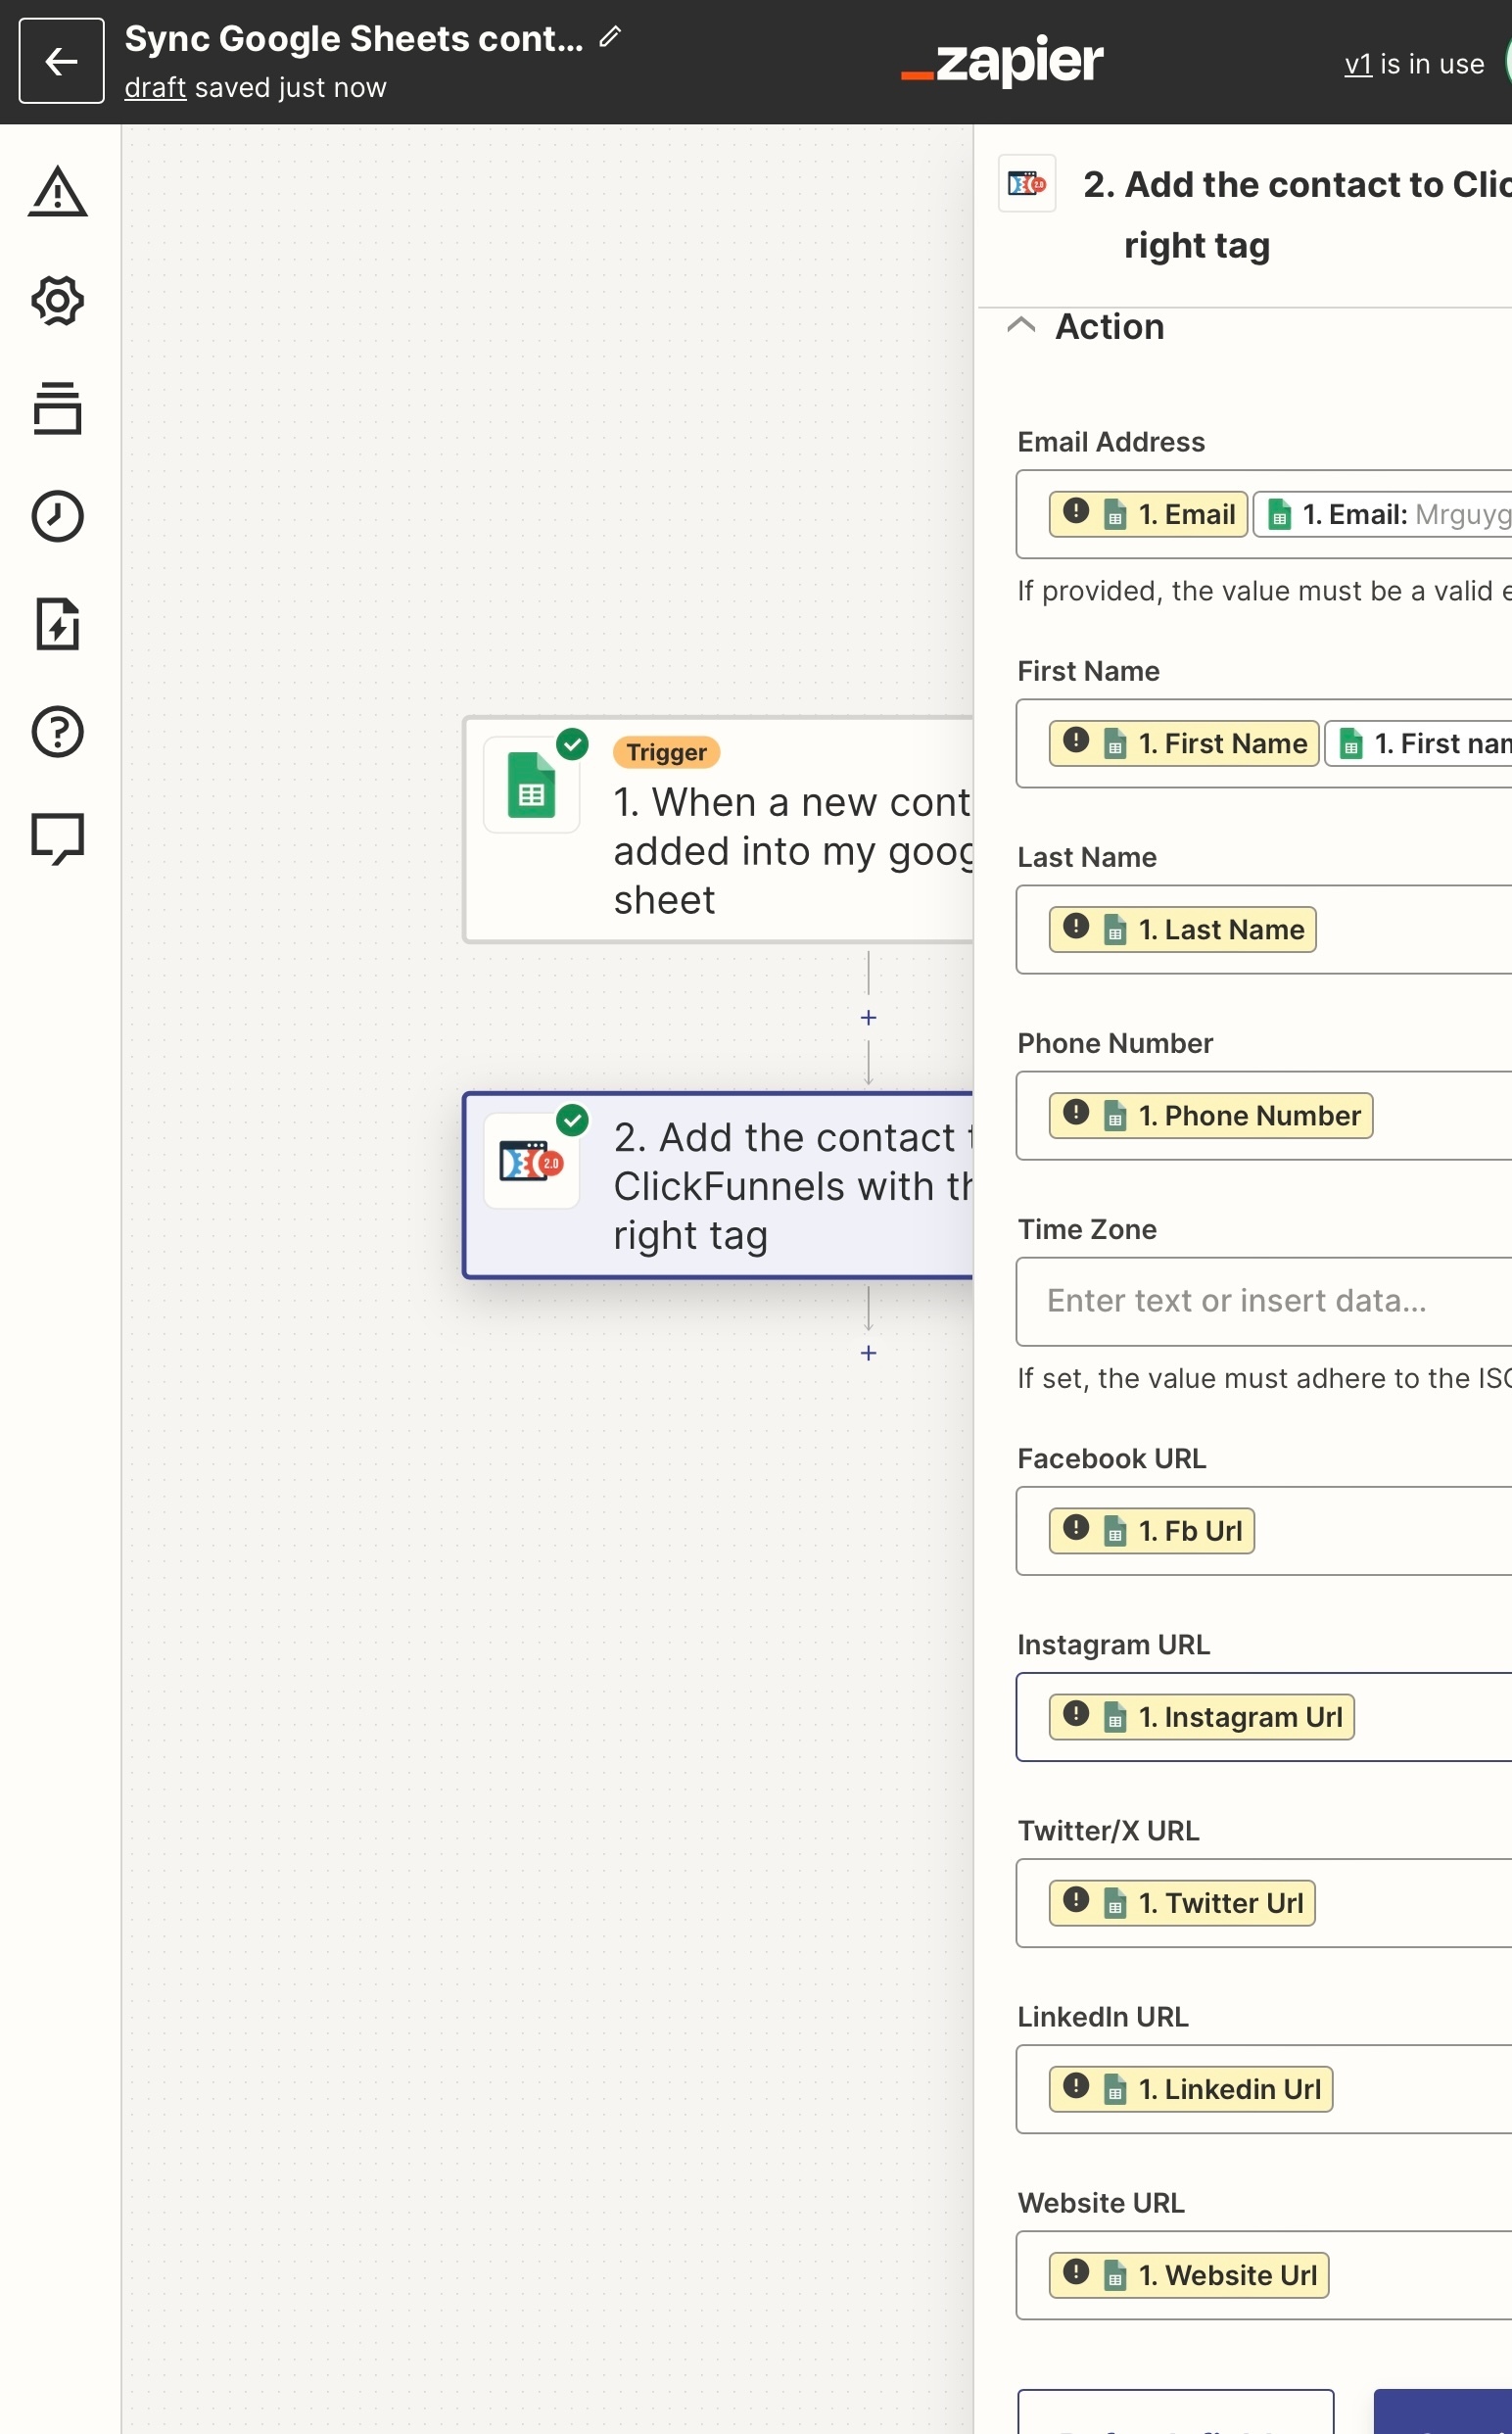Click the ClickFunnels icon on step 2 card

tap(531, 1162)
